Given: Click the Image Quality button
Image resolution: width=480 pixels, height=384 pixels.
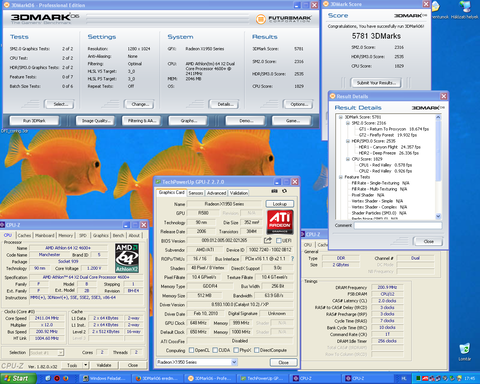Looking at the screenshot, I should pyautogui.click(x=95, y=121).
